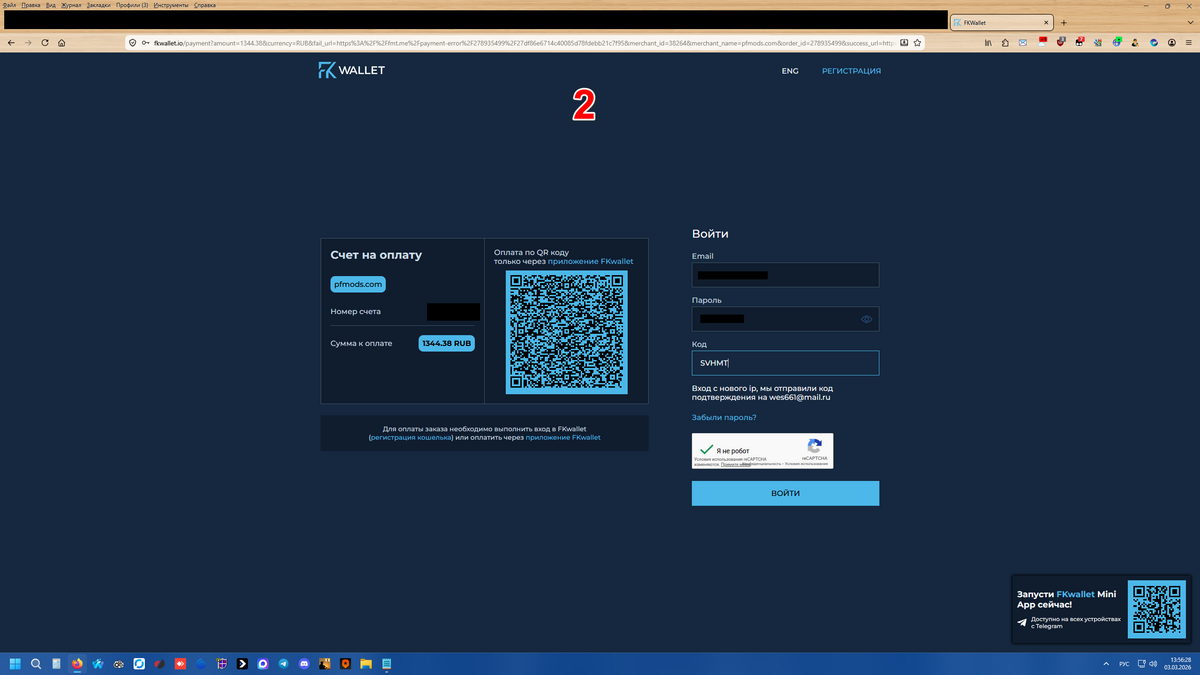This screenshot has width=1200, height=675.
Task: Tick the reCAPTCHA 'Я не робот' checkbox
Action: pyautogui.click(x=707, y=450)
